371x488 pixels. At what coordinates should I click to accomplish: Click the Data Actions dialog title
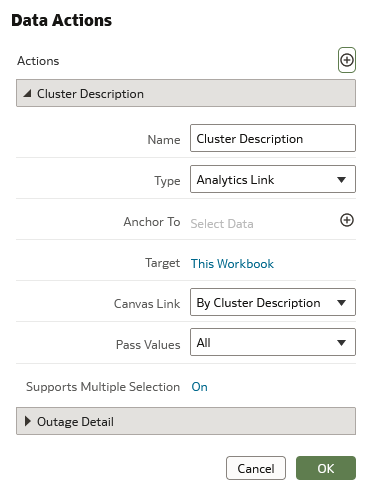(x=62, y=20)
